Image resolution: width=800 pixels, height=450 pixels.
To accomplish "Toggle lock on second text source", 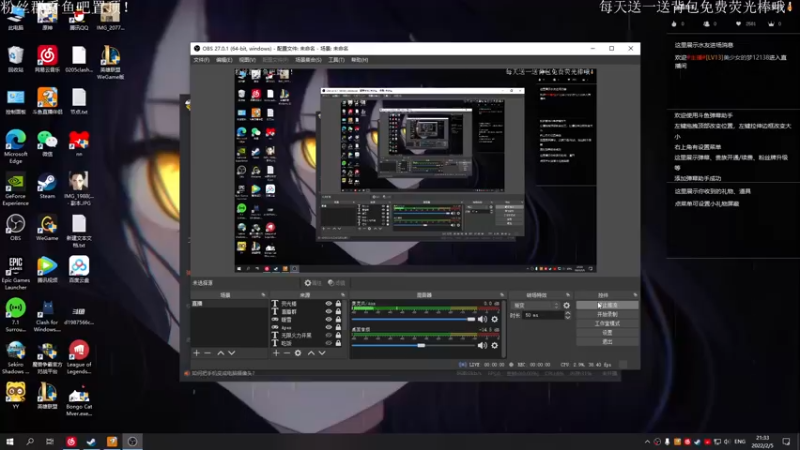I will pos(338,311).
